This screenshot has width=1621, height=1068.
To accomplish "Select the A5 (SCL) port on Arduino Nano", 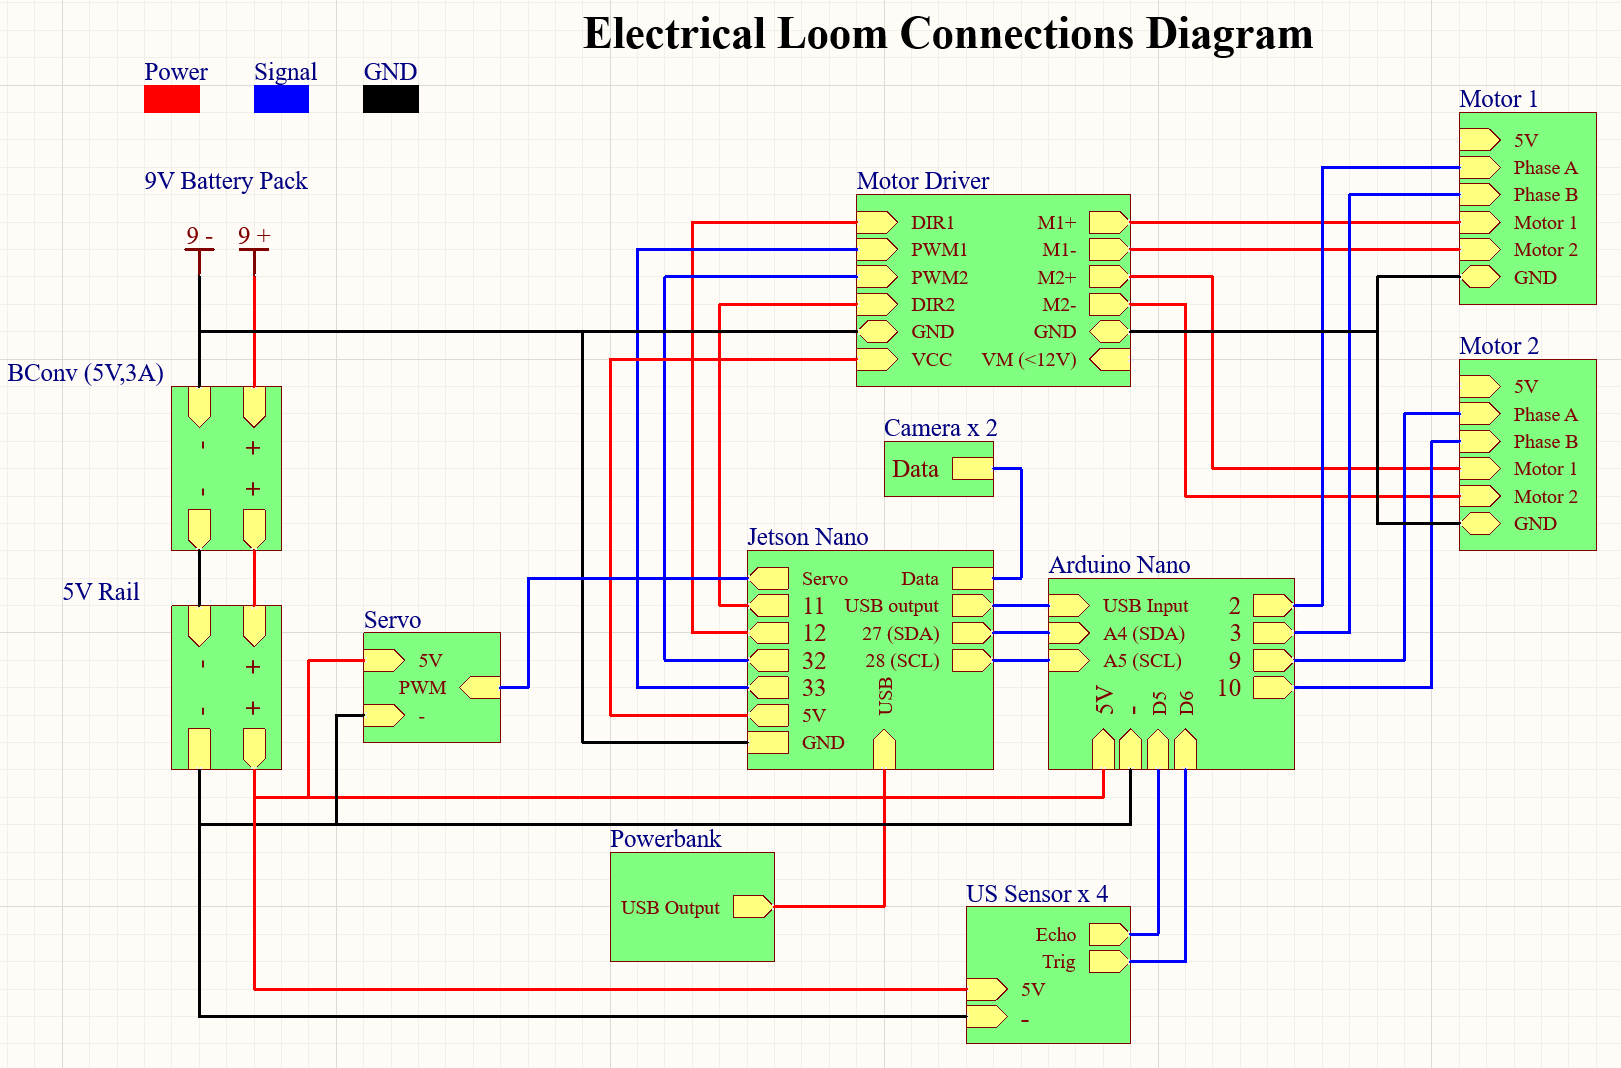I will coord(1069,660).
